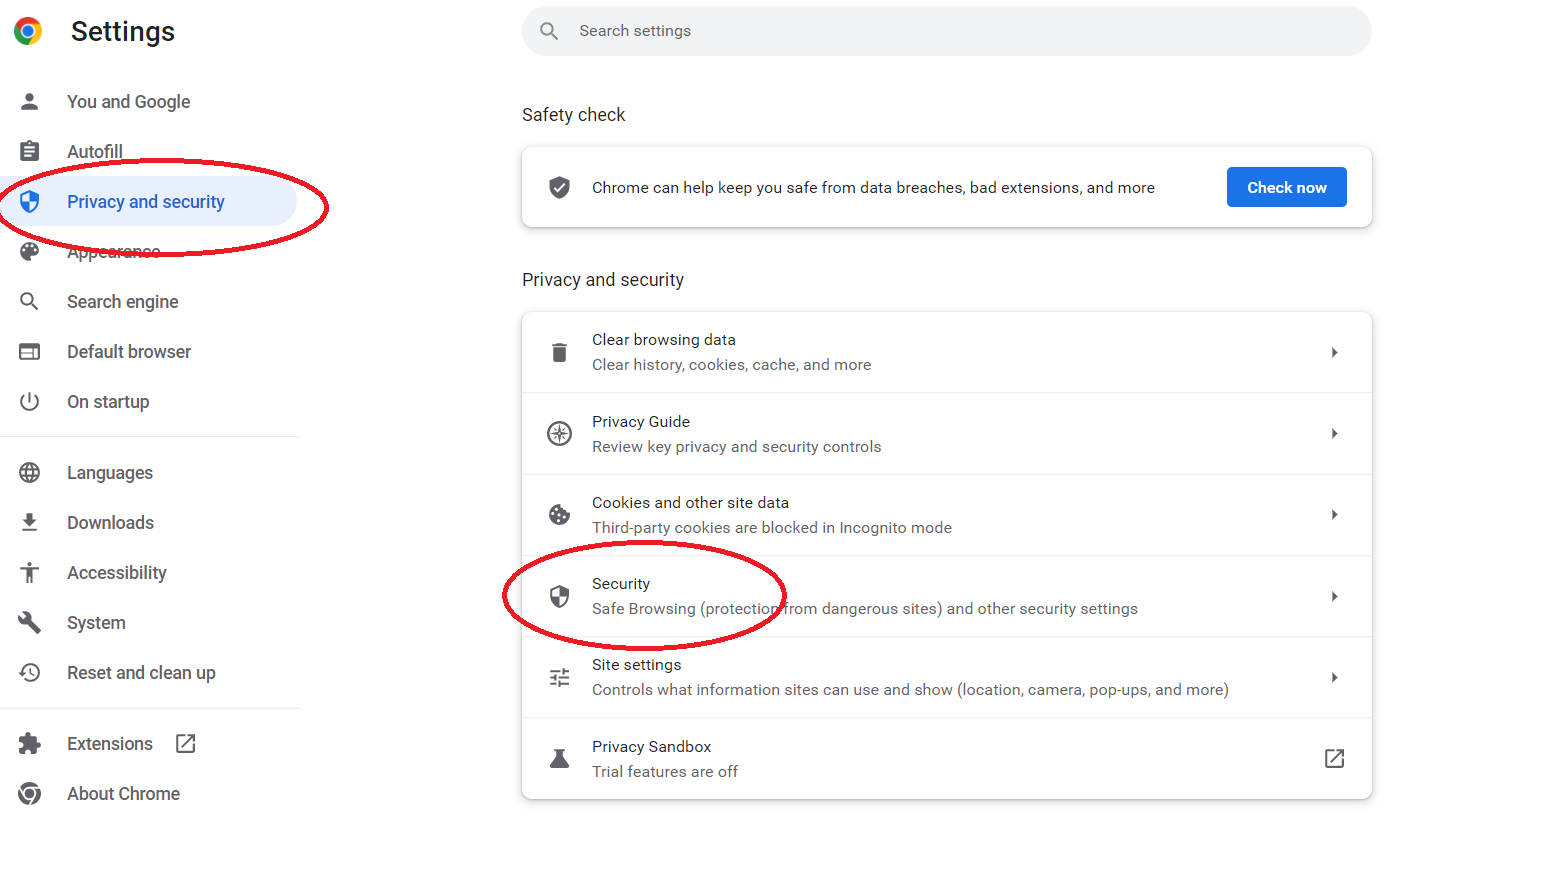This screenshot has width=1553, height=871.
Task: Select the Clear browsing data trash icon
Action: pos(559,352)
